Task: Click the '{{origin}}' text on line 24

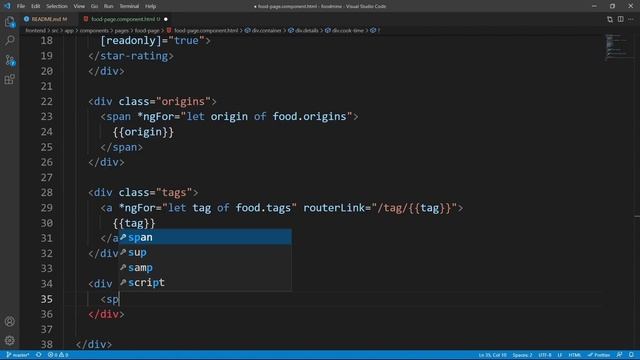Action: (143, 132)
